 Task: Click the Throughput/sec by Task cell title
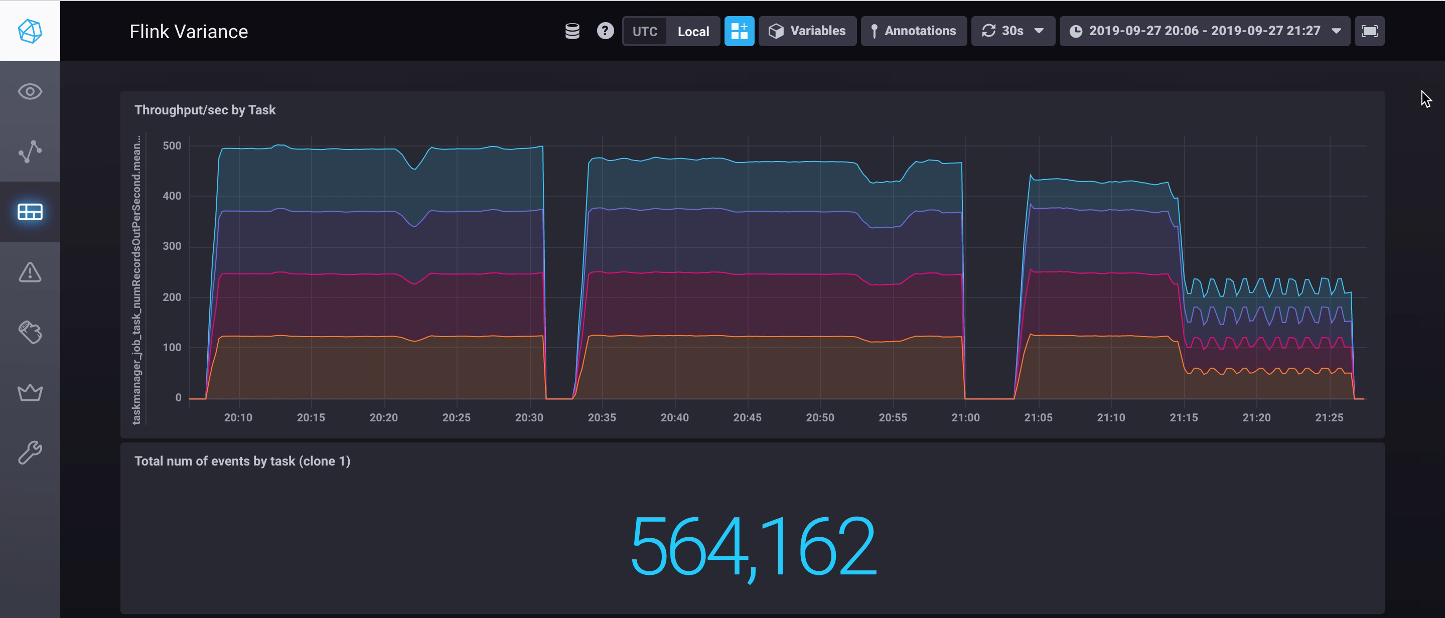tap(205, 110)
